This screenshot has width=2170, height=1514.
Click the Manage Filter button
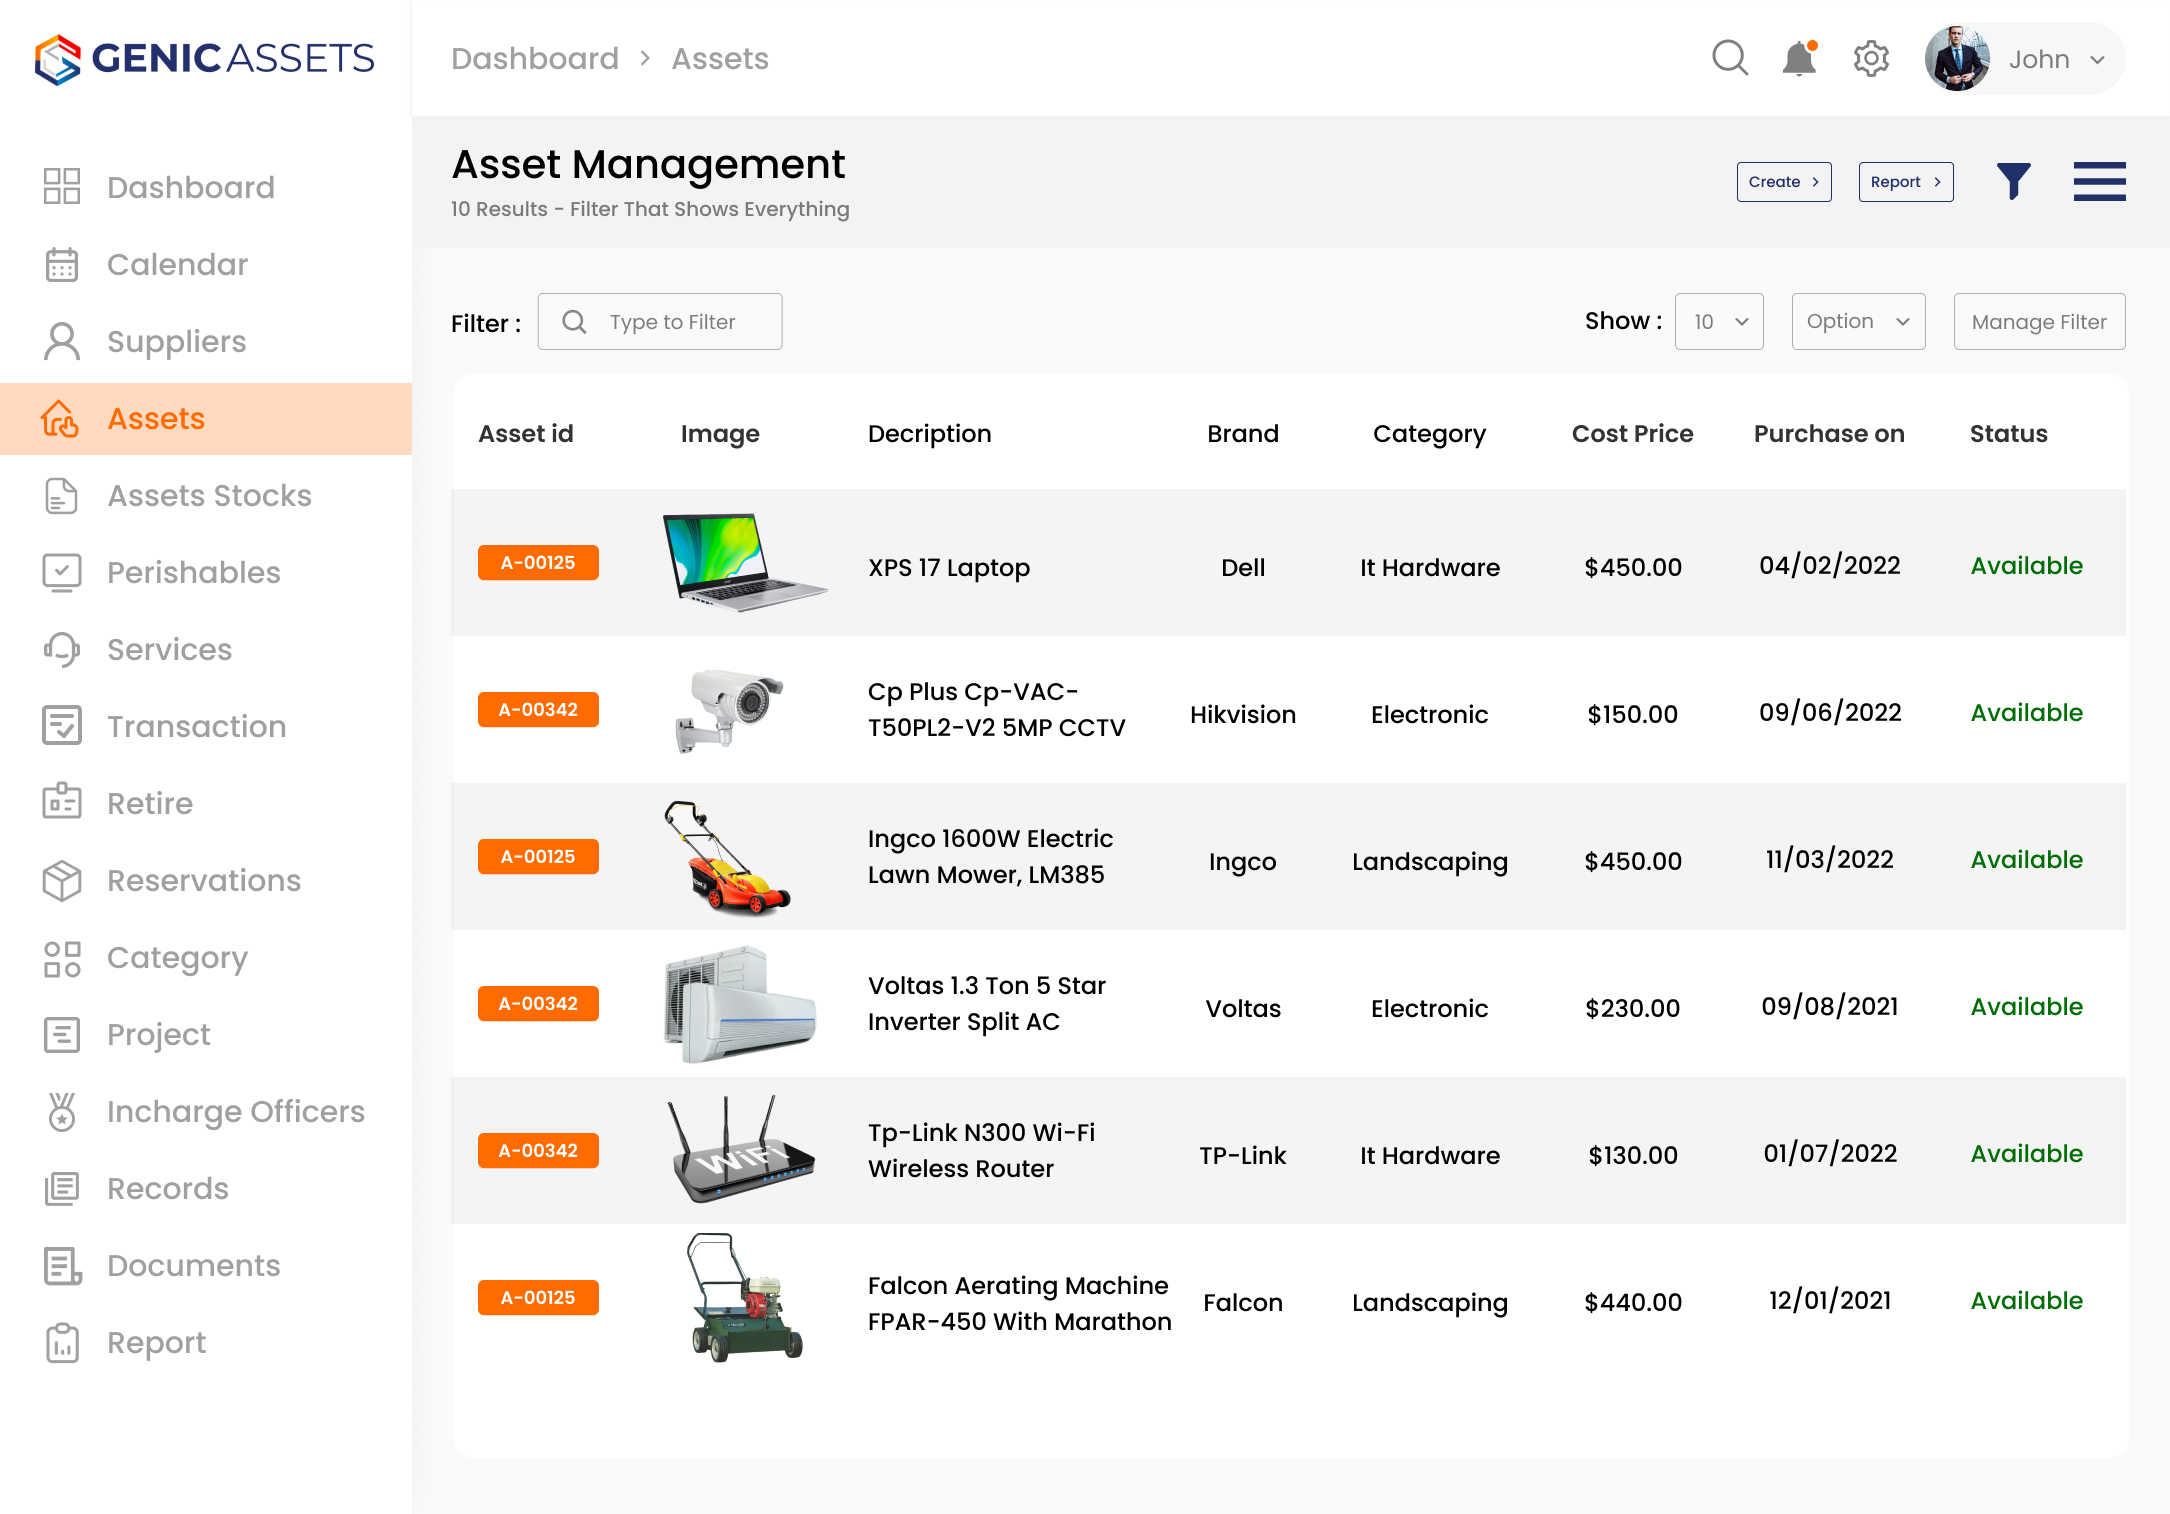[x=2039, y=321]
